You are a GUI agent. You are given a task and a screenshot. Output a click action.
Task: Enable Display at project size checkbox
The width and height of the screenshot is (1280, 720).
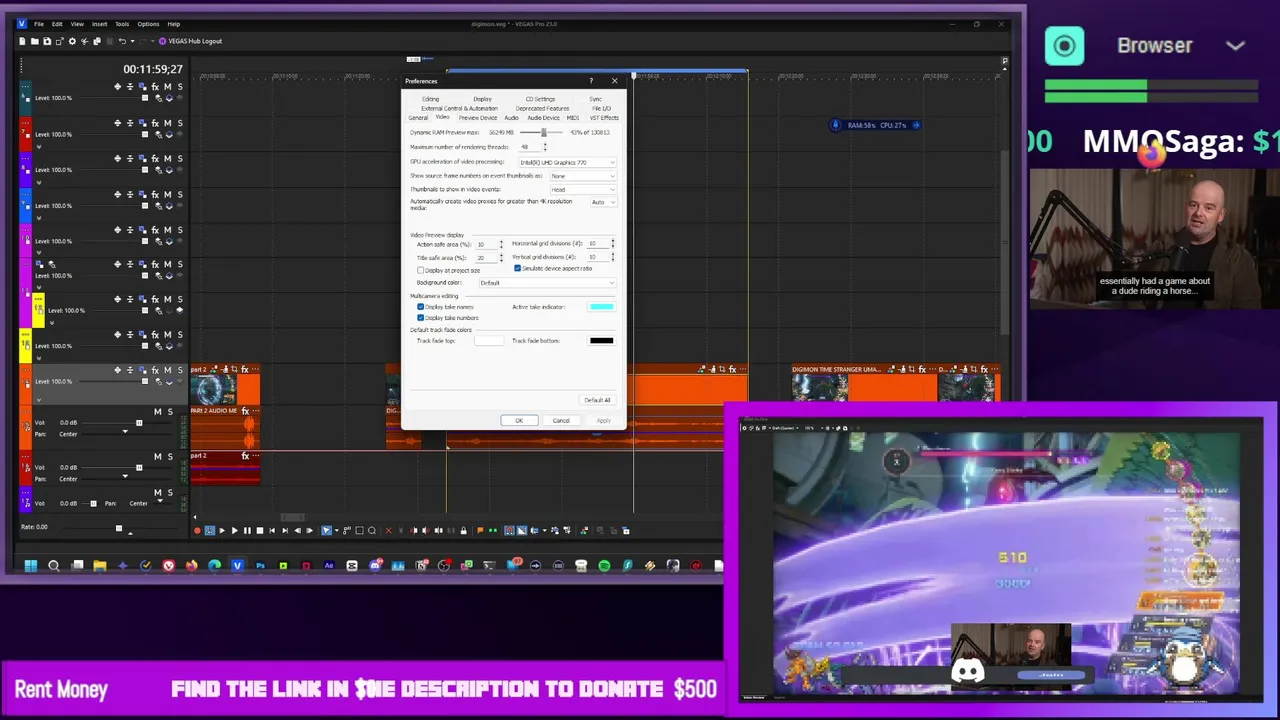pos(421,271)
